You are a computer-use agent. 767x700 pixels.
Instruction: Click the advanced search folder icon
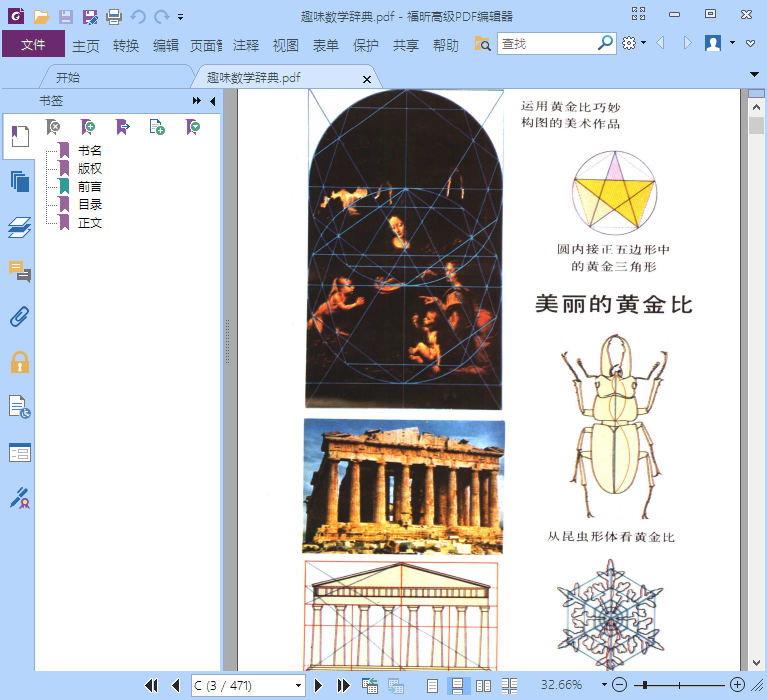tap(482, 44)
